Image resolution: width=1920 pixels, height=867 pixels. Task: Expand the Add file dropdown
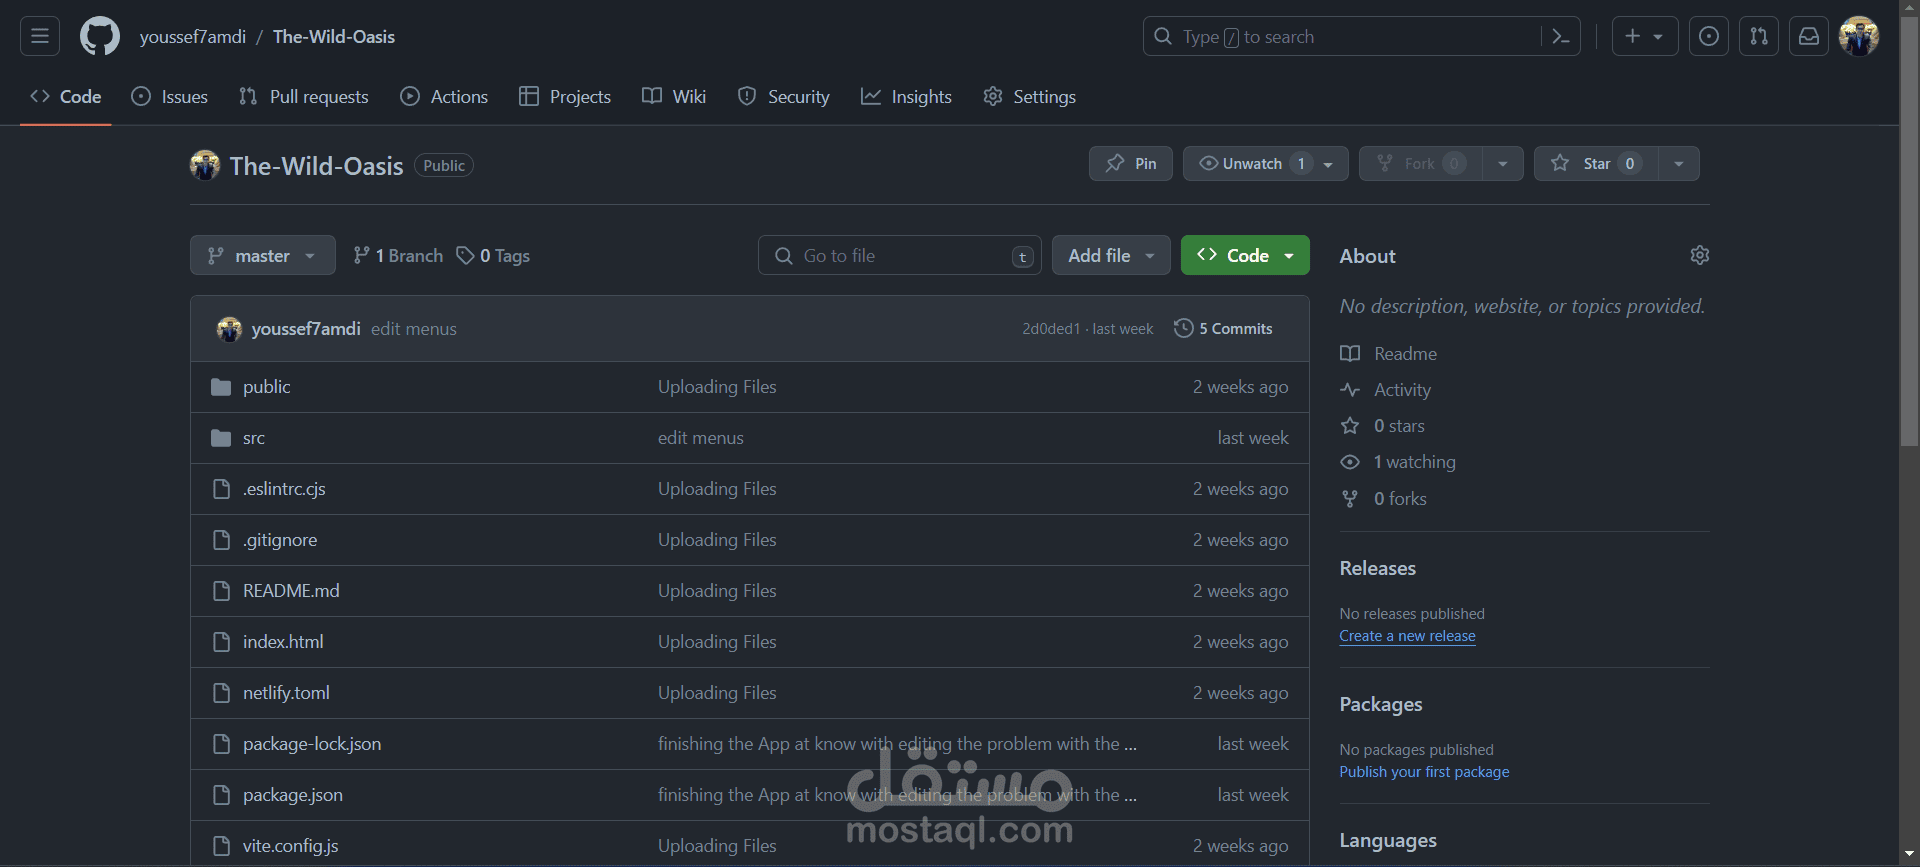1111,255
